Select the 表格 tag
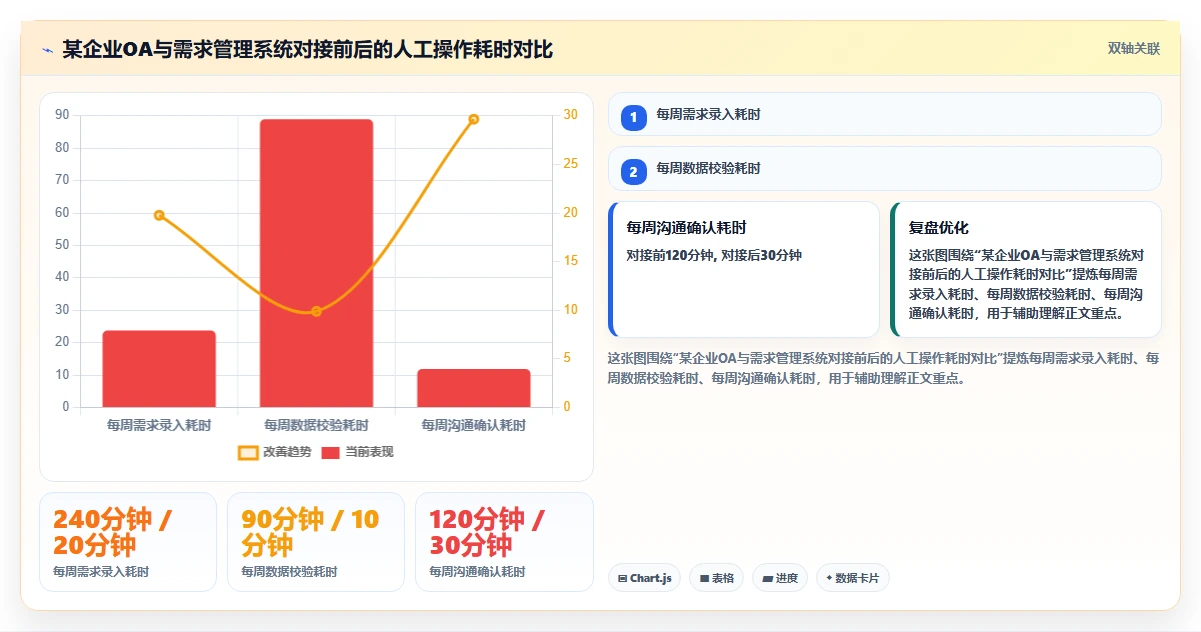The image size is (1201, 632). point(716,578)
